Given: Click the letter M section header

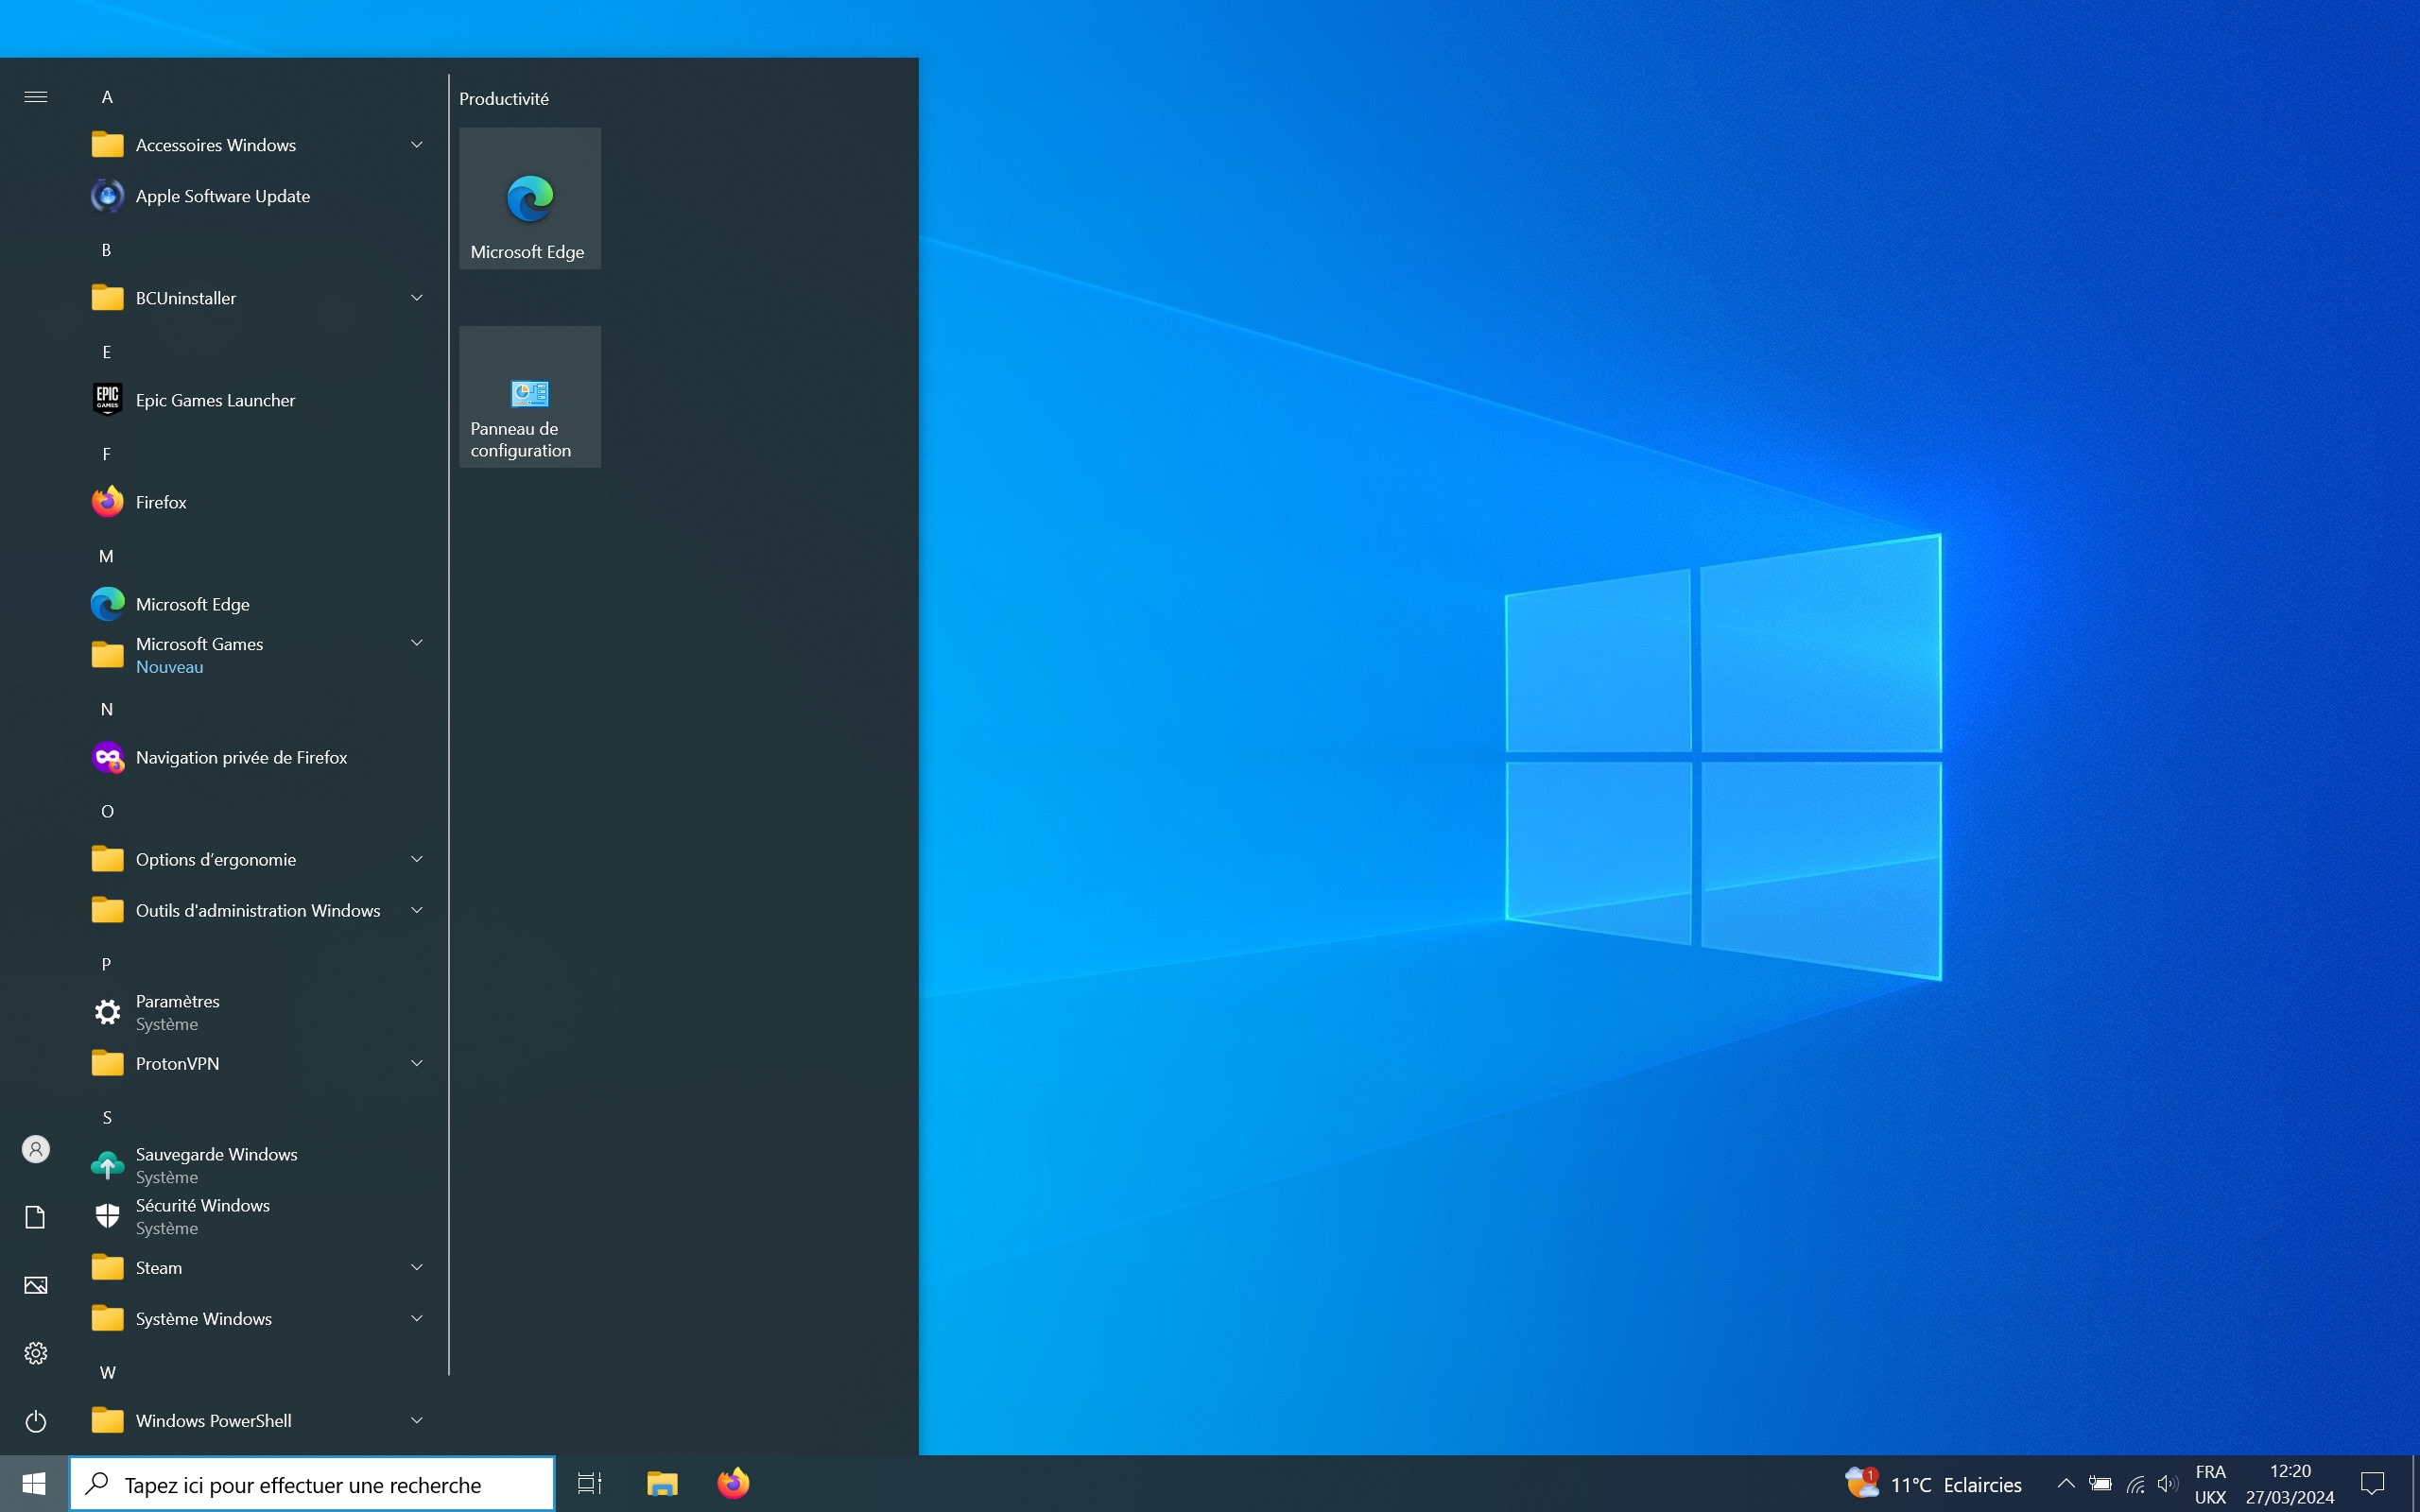Looking at the screenshot, I should tap(107, 556).
